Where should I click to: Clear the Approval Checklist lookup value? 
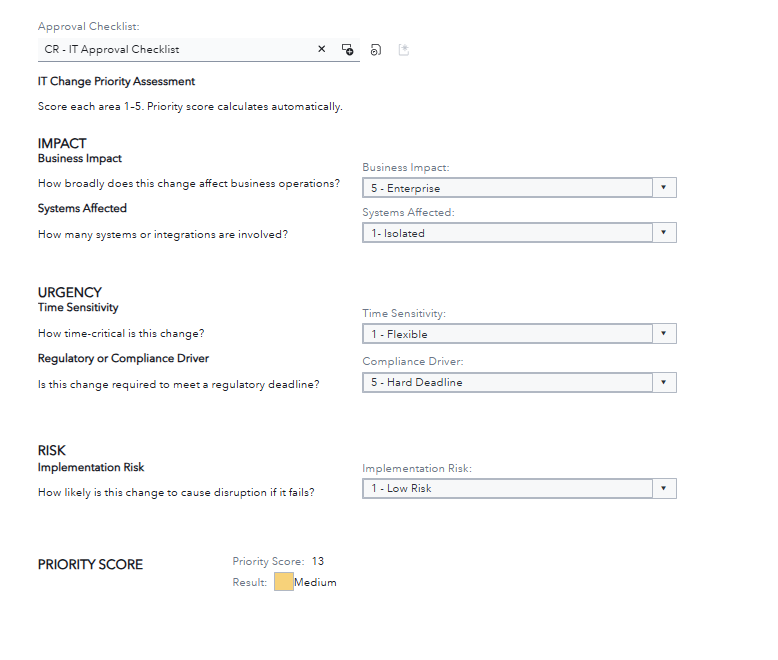tap(322, 49)
